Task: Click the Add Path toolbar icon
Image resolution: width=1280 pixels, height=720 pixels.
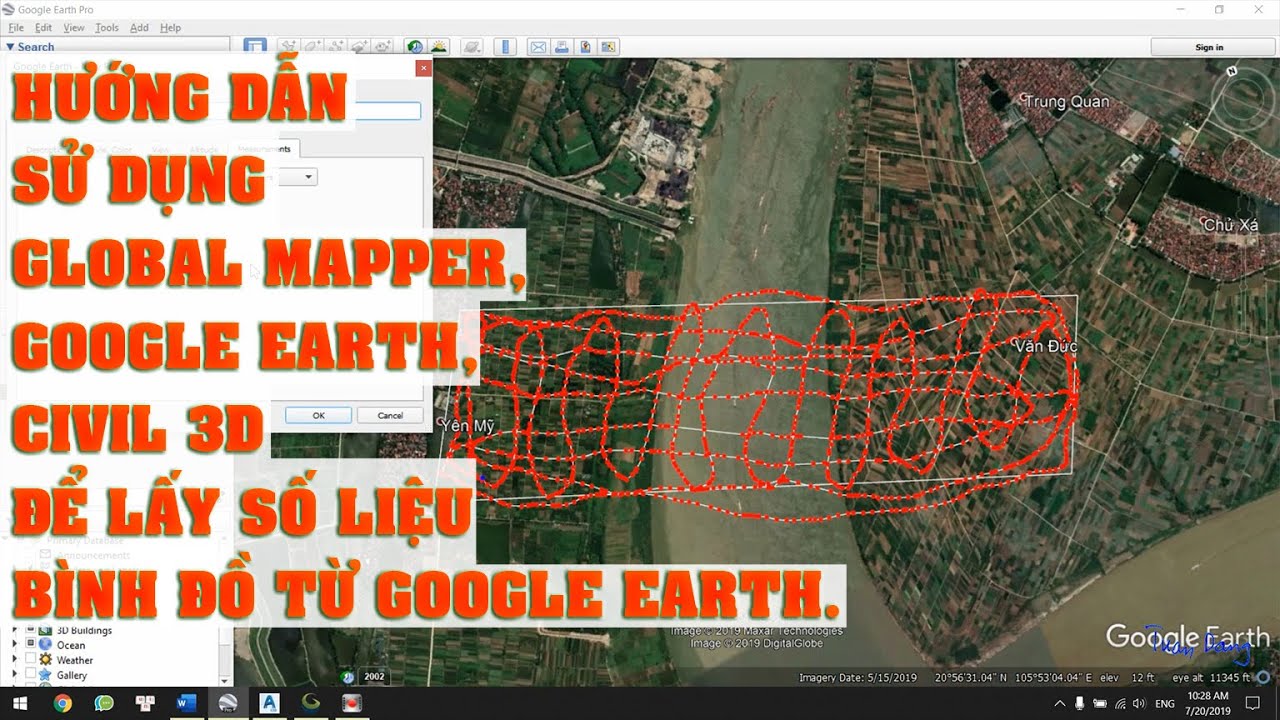Action: tap(335, 47)
